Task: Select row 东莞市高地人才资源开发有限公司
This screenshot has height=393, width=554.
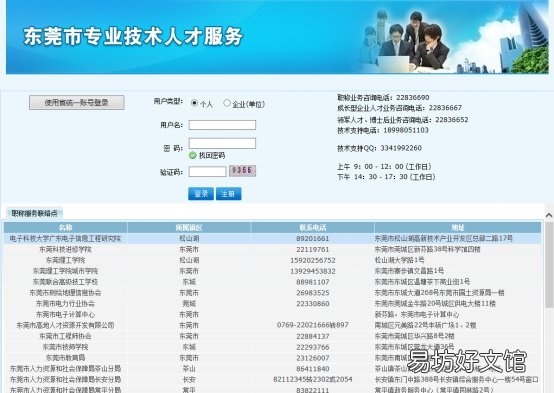Action: coord(272,325)
